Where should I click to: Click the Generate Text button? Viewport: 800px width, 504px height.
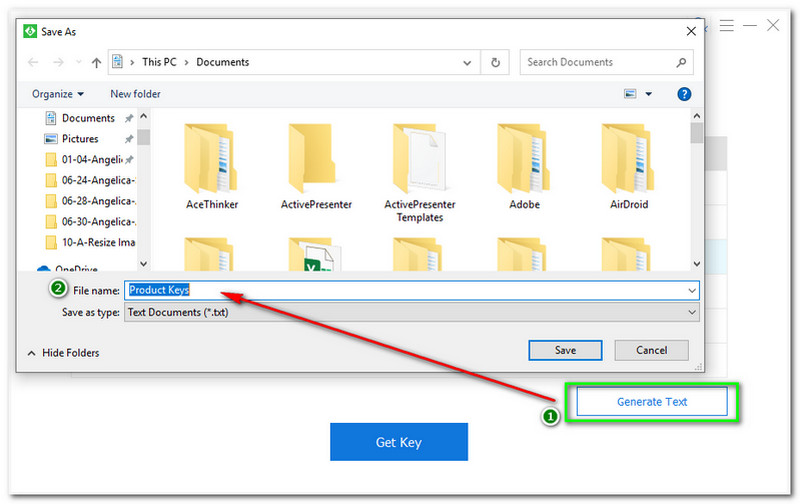[651, 402]
